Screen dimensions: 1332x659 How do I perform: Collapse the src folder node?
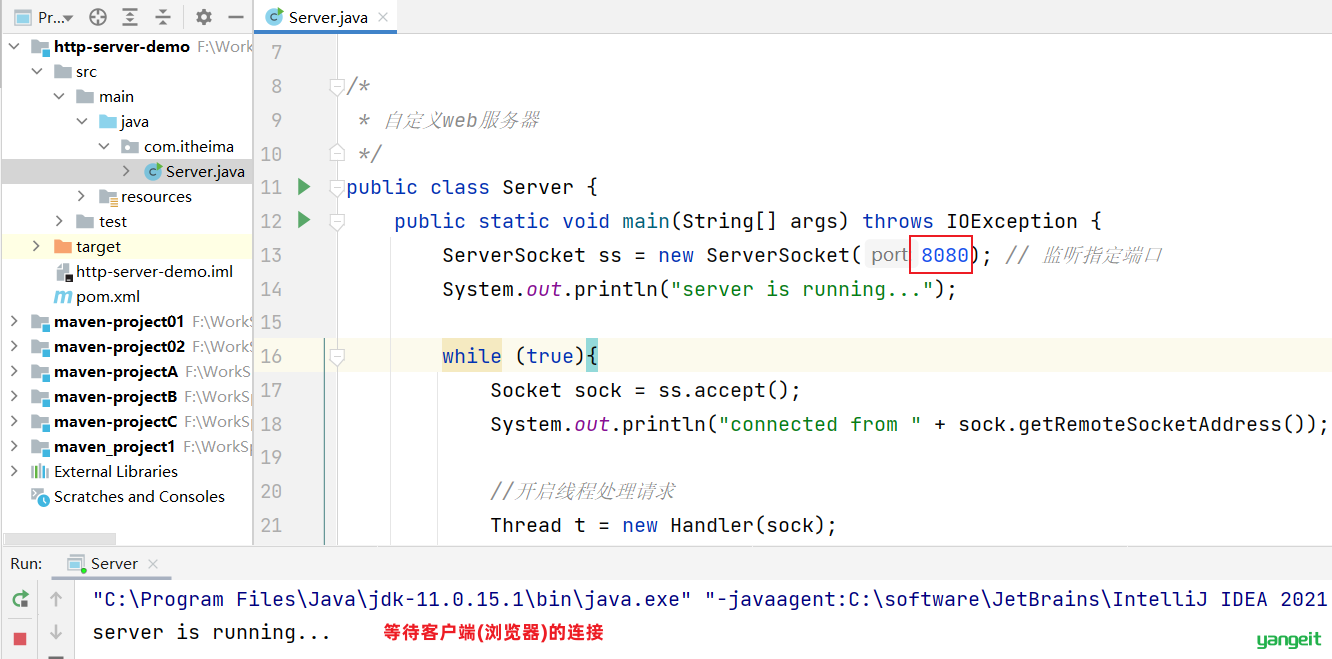click(36, 72)
